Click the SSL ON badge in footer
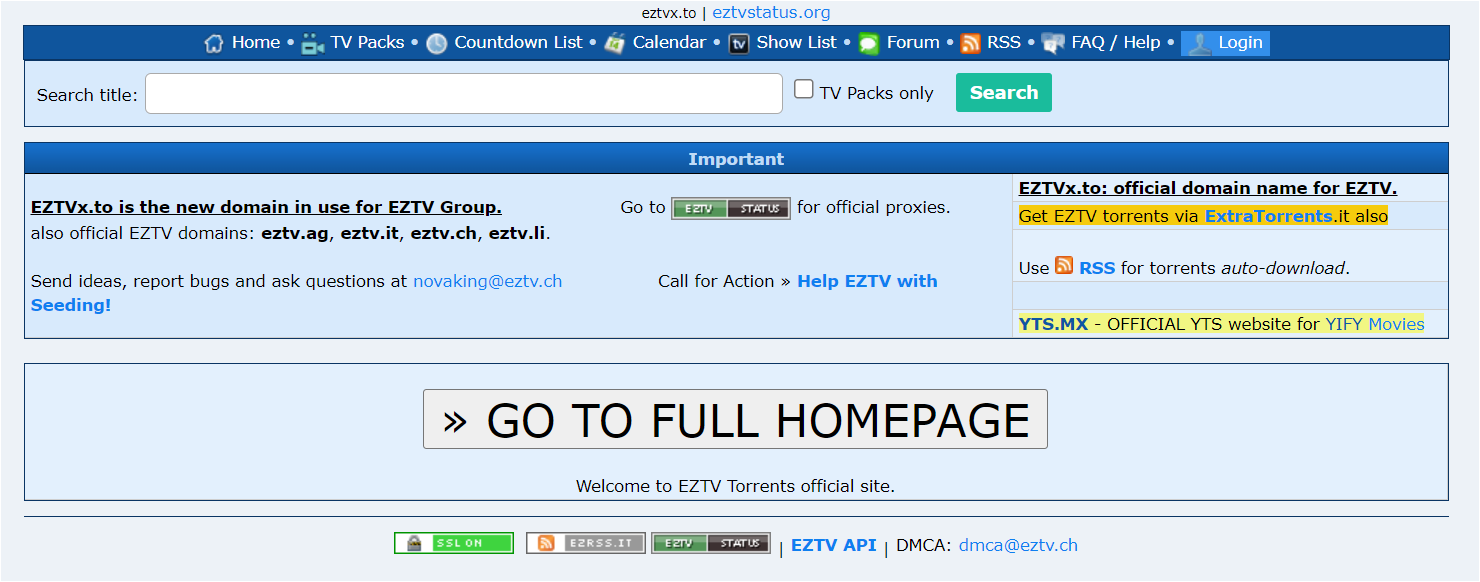This screenshot has height=582, width=1480. pos(454,543)
